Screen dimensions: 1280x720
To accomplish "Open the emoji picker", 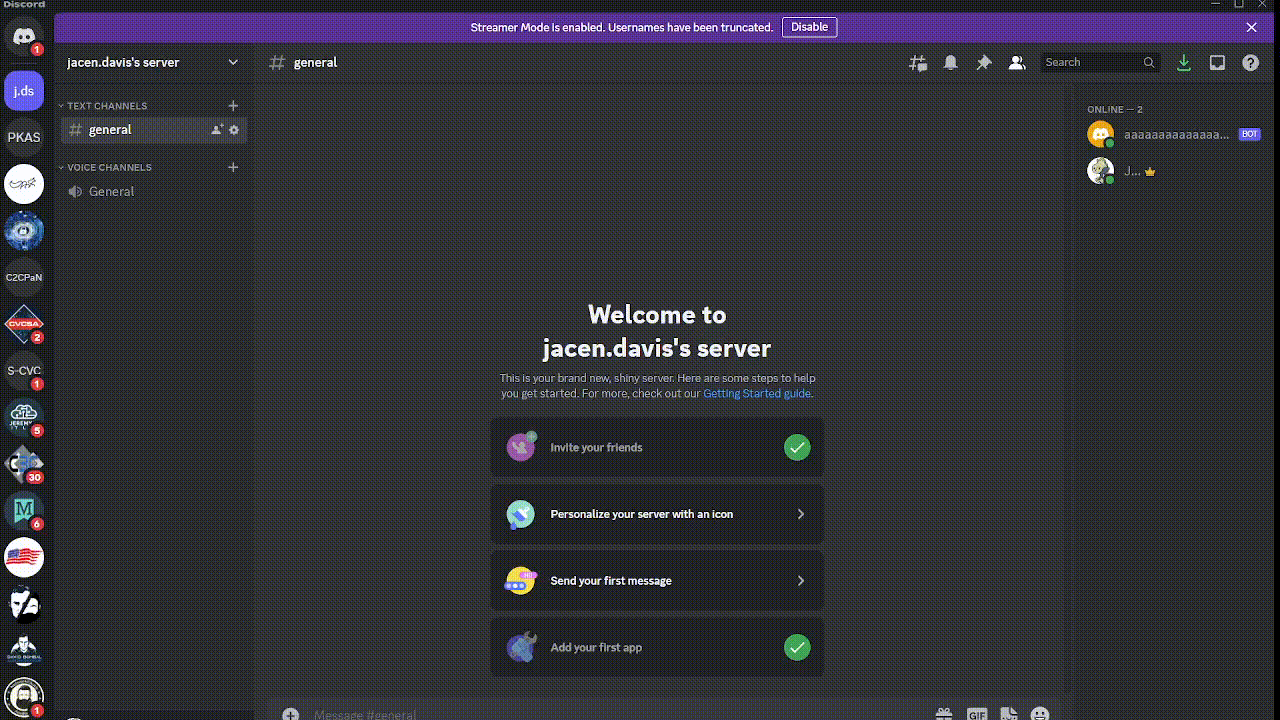I will pyautogui.click(x=1040, y=714).
